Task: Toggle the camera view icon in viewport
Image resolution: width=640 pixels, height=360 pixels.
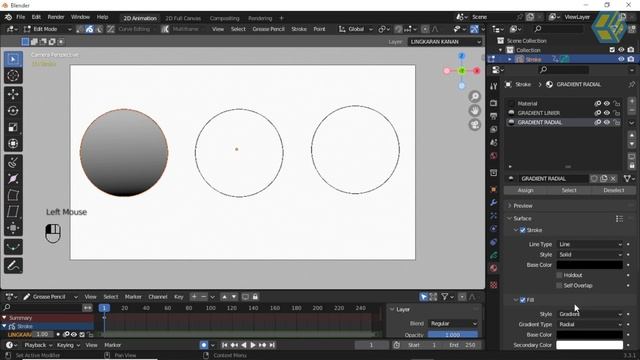Action: tap(475, 124)
